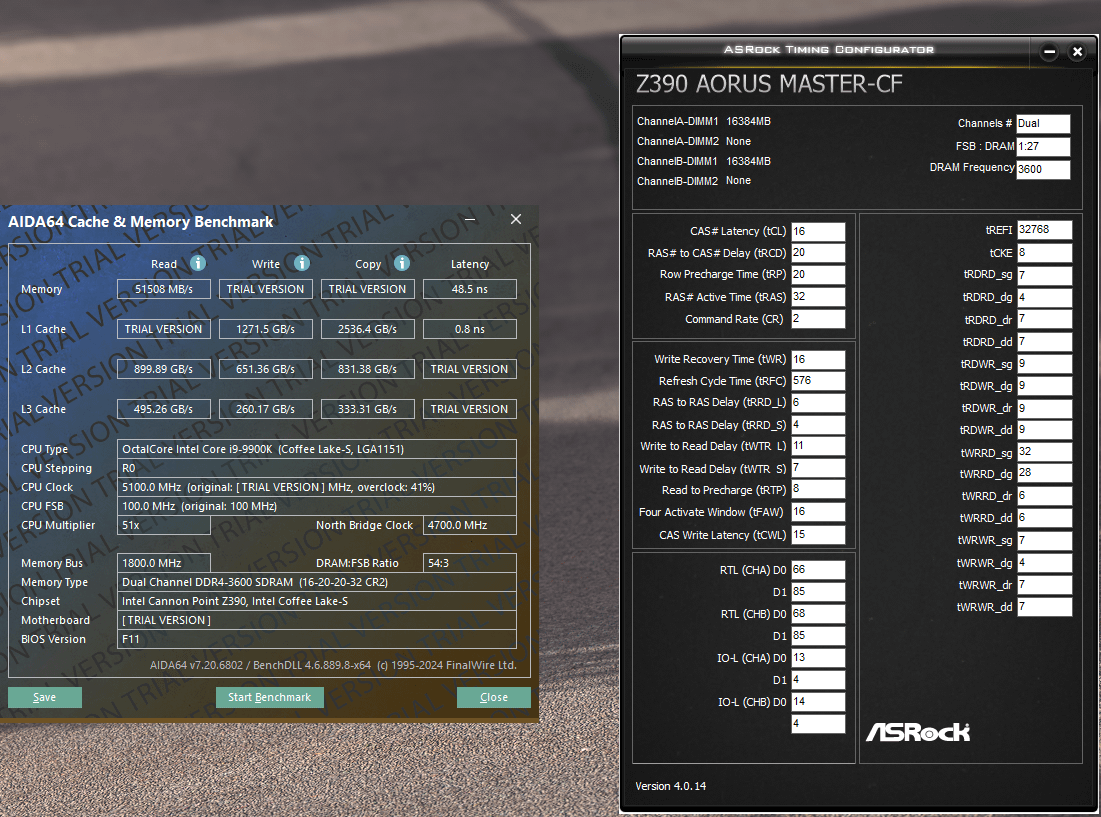Click the L2 Cache Copy 831.38 GB/s cell
Image resolution: width=1101 pixels, height=817 pixels.
click(x=367, y=369)
